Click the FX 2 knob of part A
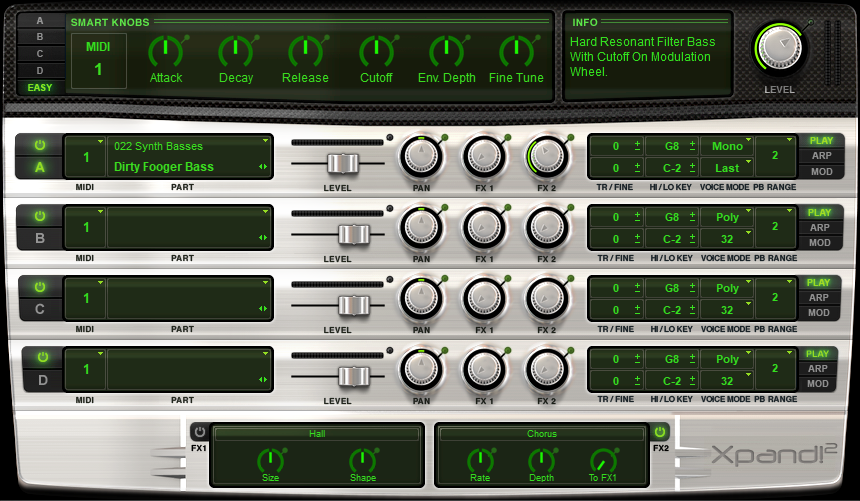 547,156
